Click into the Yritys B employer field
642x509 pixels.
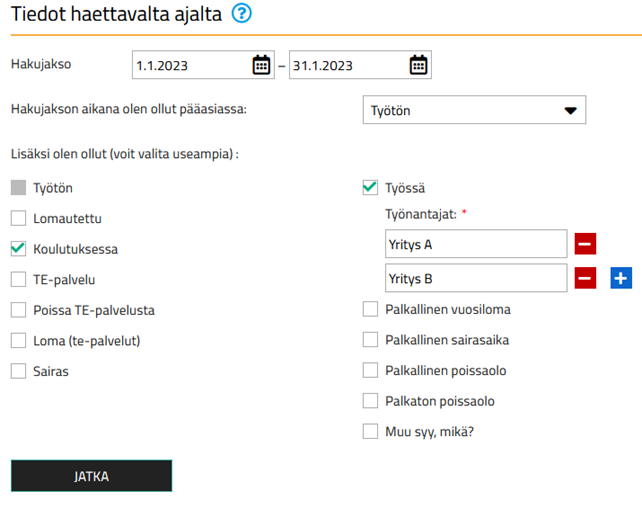[x=476, y=278]
